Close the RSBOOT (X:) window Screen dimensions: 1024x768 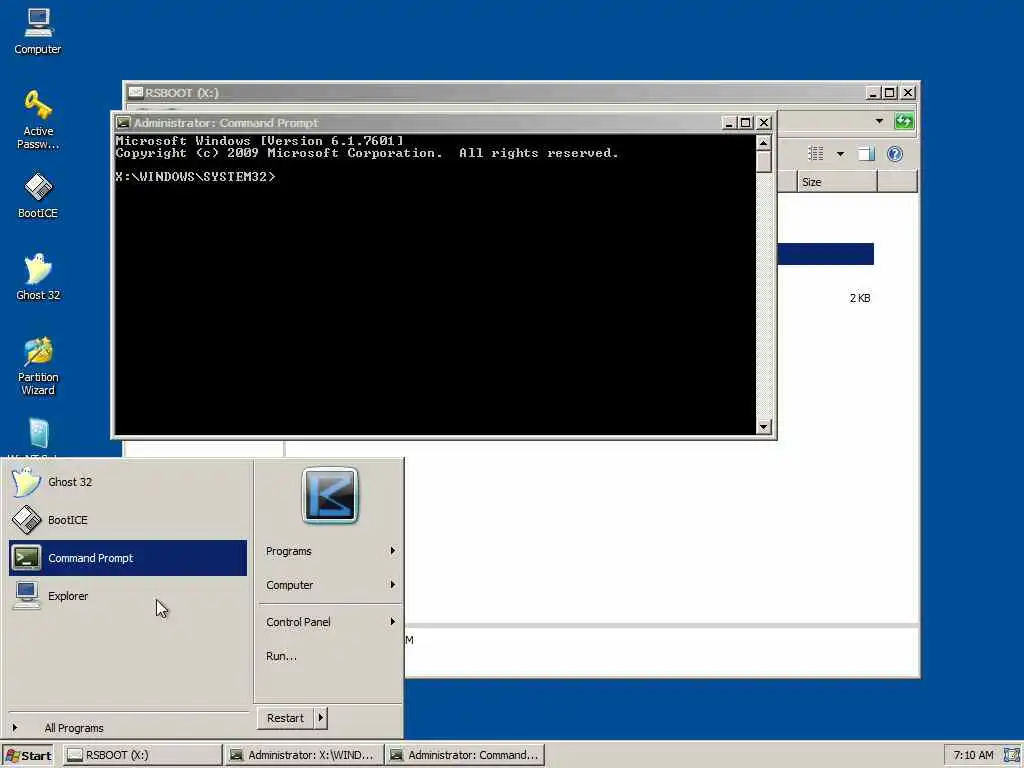coord(908,93)
